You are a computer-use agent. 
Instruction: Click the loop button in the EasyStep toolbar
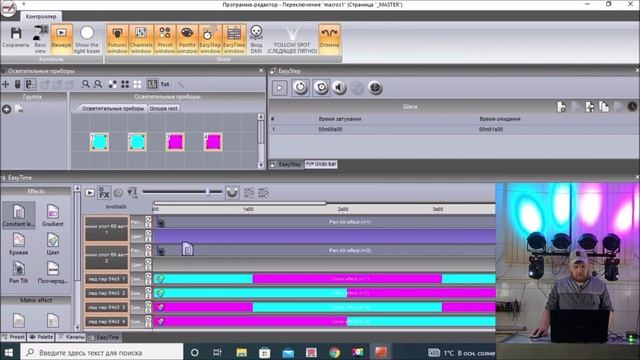point(300,88)
